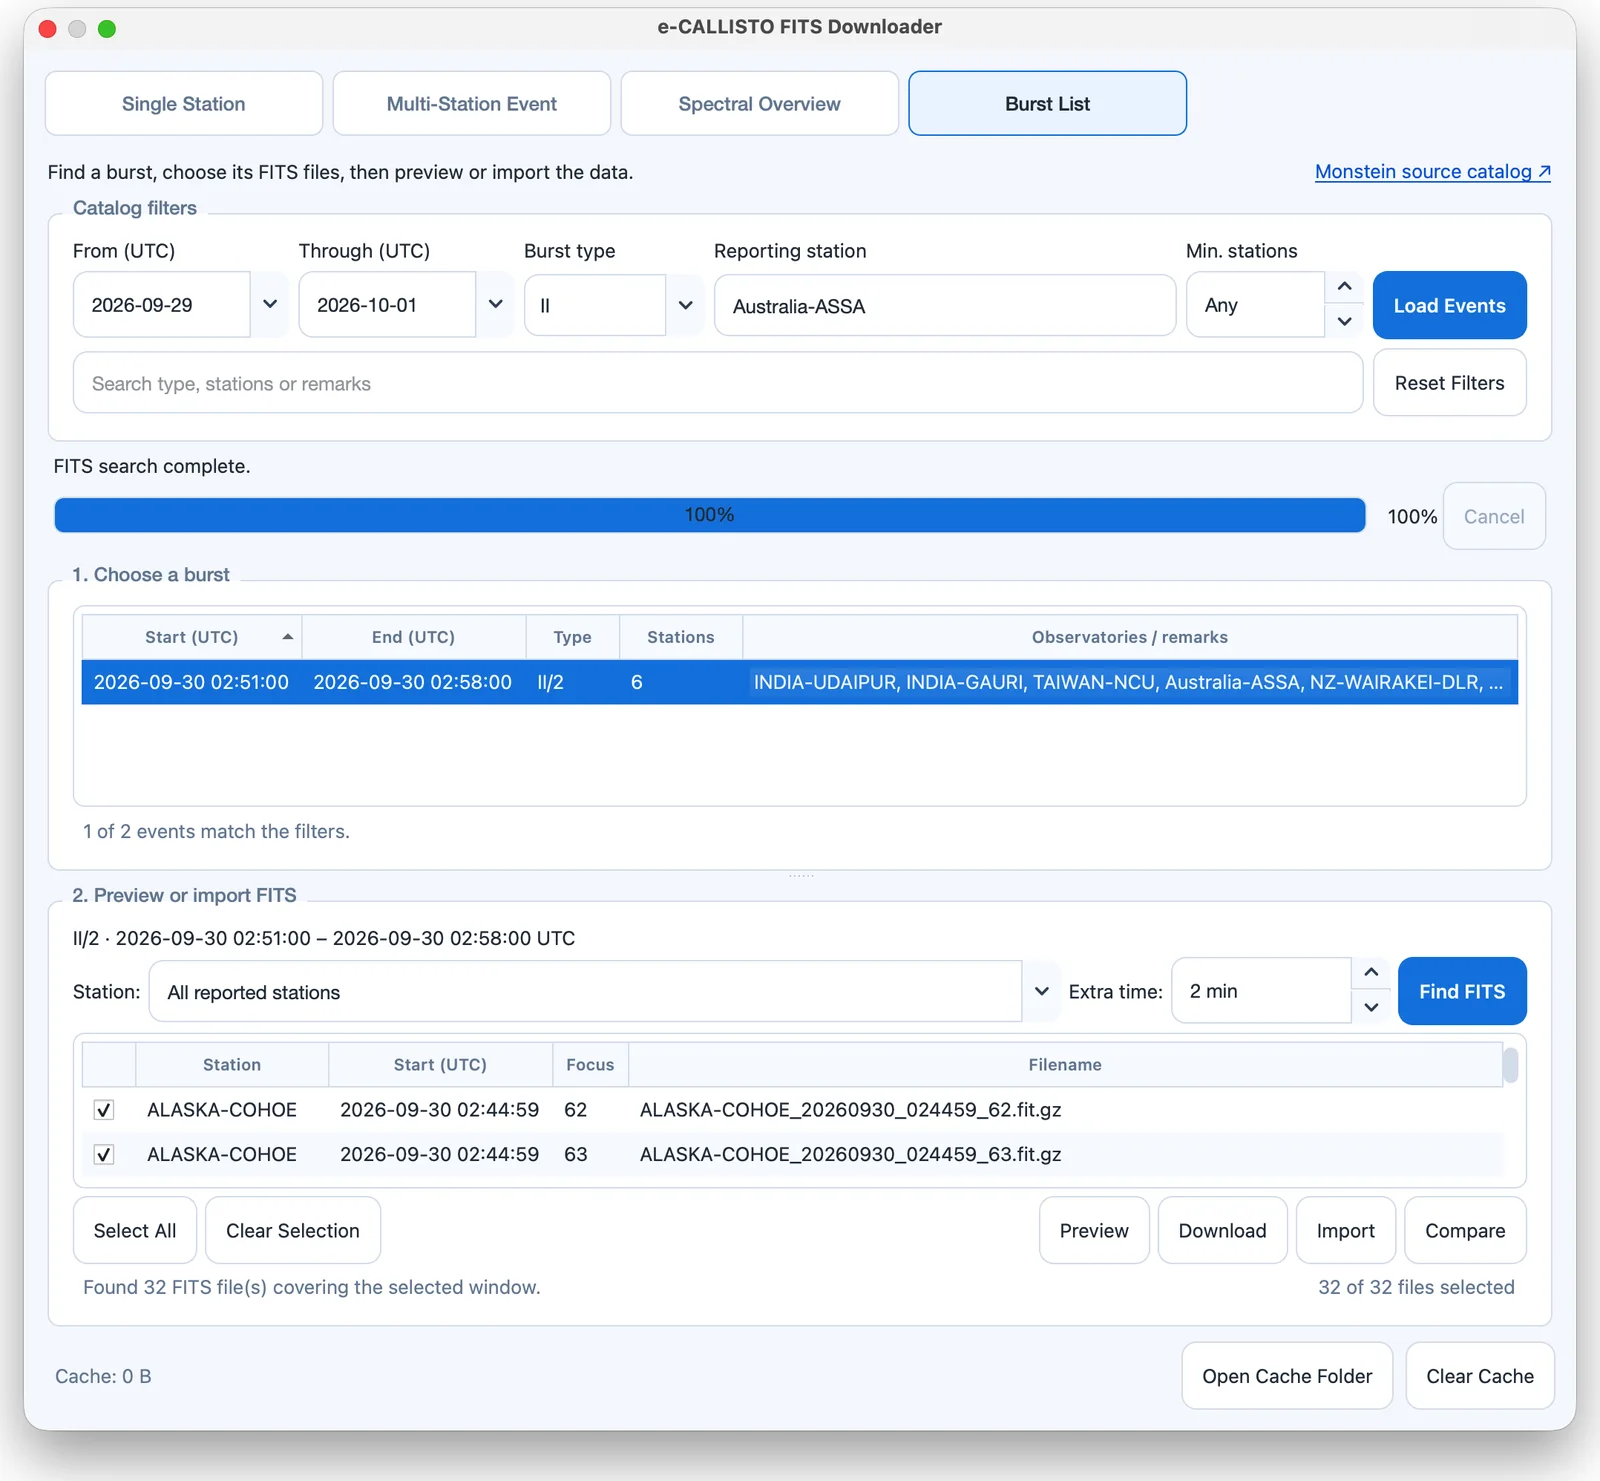Sort bursts by Type column
1600x1481 pixels.
[573, 637]
